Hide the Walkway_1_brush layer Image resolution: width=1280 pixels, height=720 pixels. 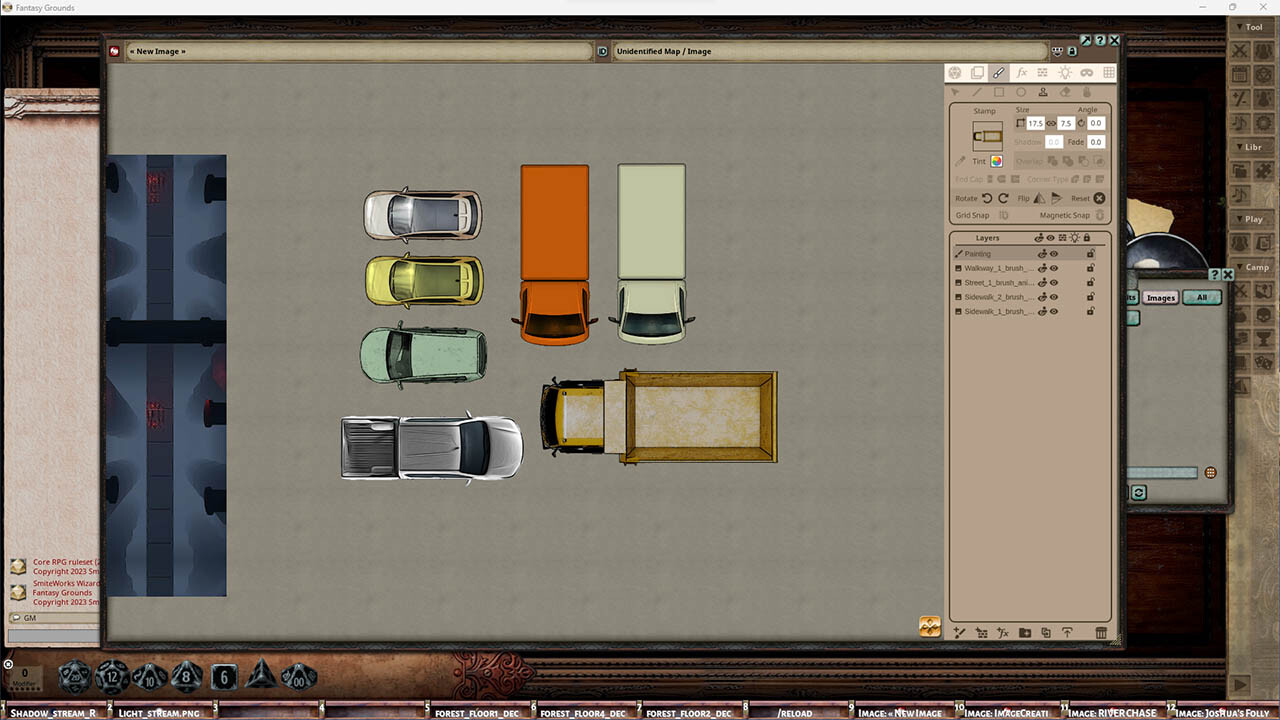pyautogui.click(x=1053, y=268)
